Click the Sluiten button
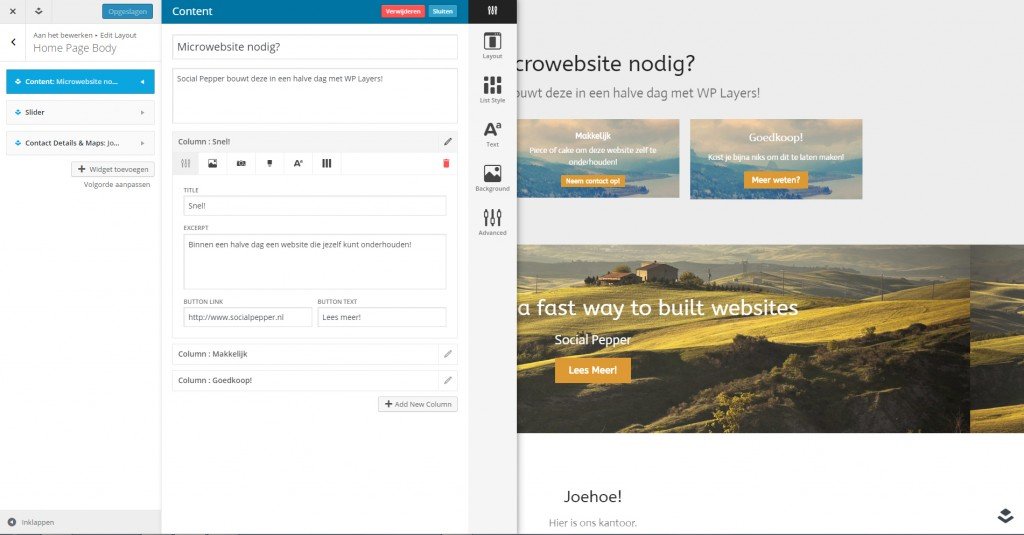Viewport: 1024px width, 535px height. [443, 11]
